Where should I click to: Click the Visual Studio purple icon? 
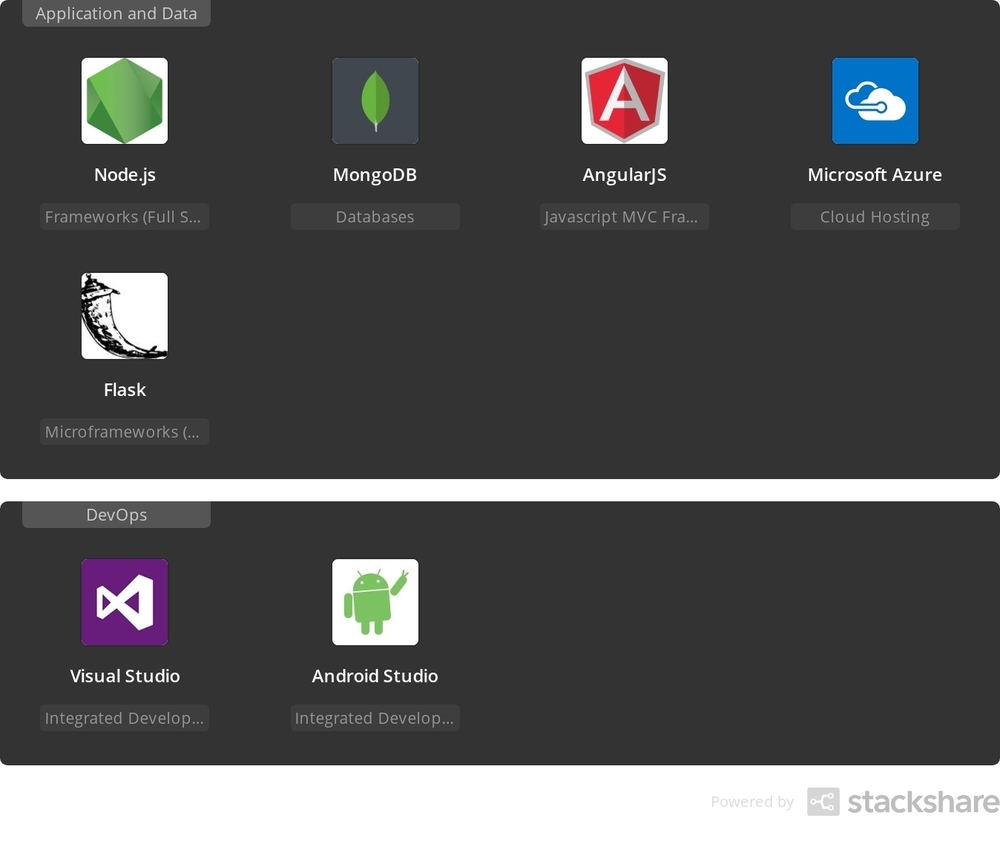tap(124, 601)
